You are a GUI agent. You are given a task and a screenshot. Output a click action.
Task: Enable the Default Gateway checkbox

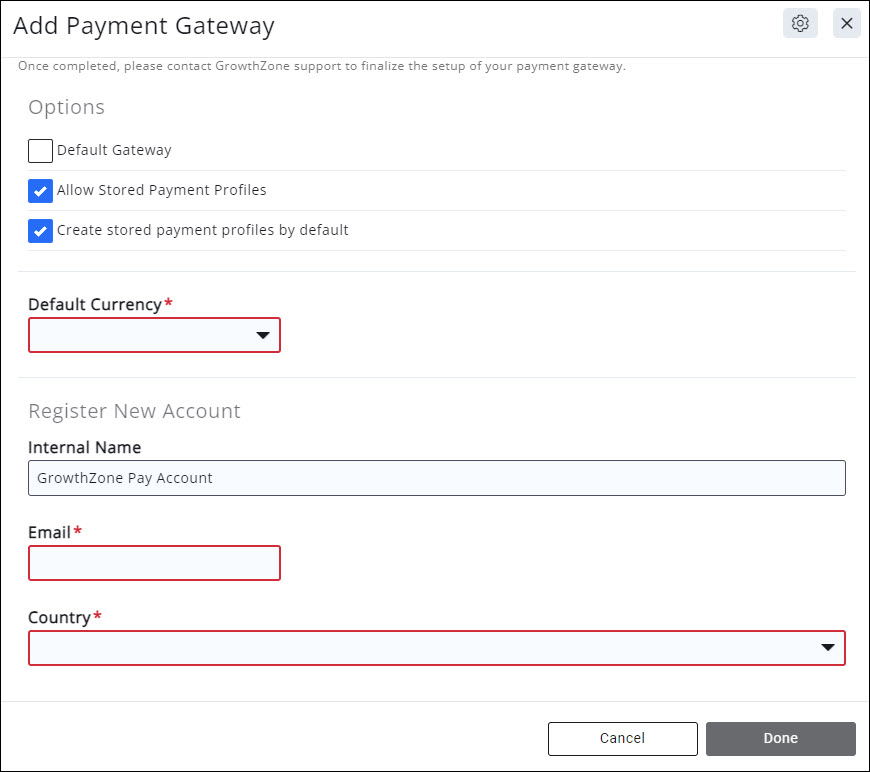[40, 151]
